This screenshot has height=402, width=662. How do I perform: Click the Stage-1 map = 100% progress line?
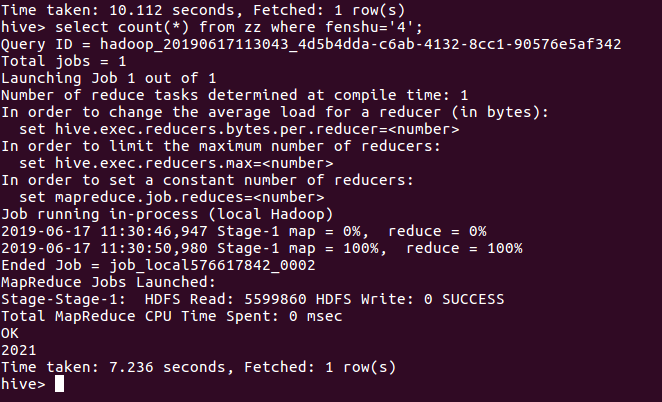pos(256,248)
